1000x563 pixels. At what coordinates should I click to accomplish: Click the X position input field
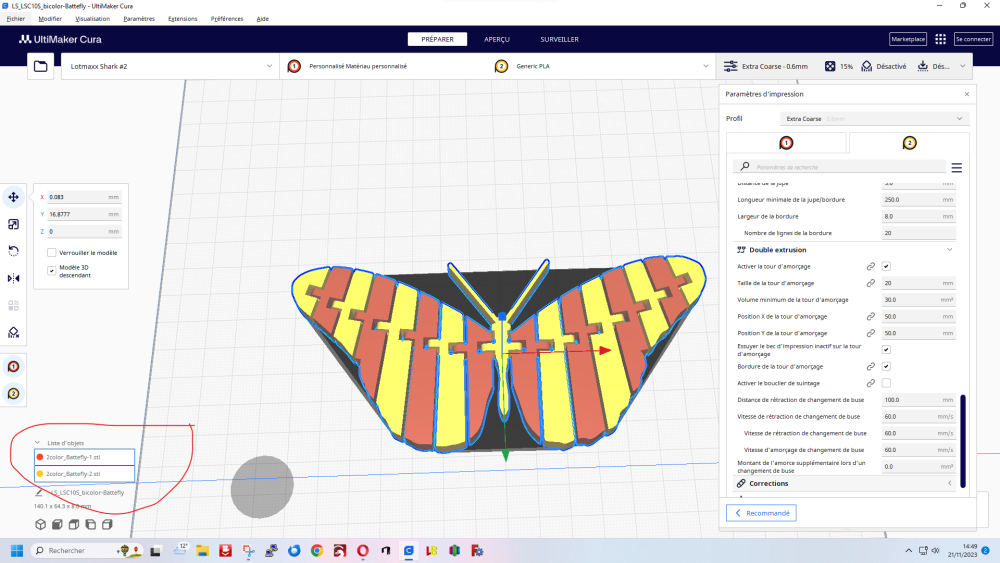tap(84, 197)
